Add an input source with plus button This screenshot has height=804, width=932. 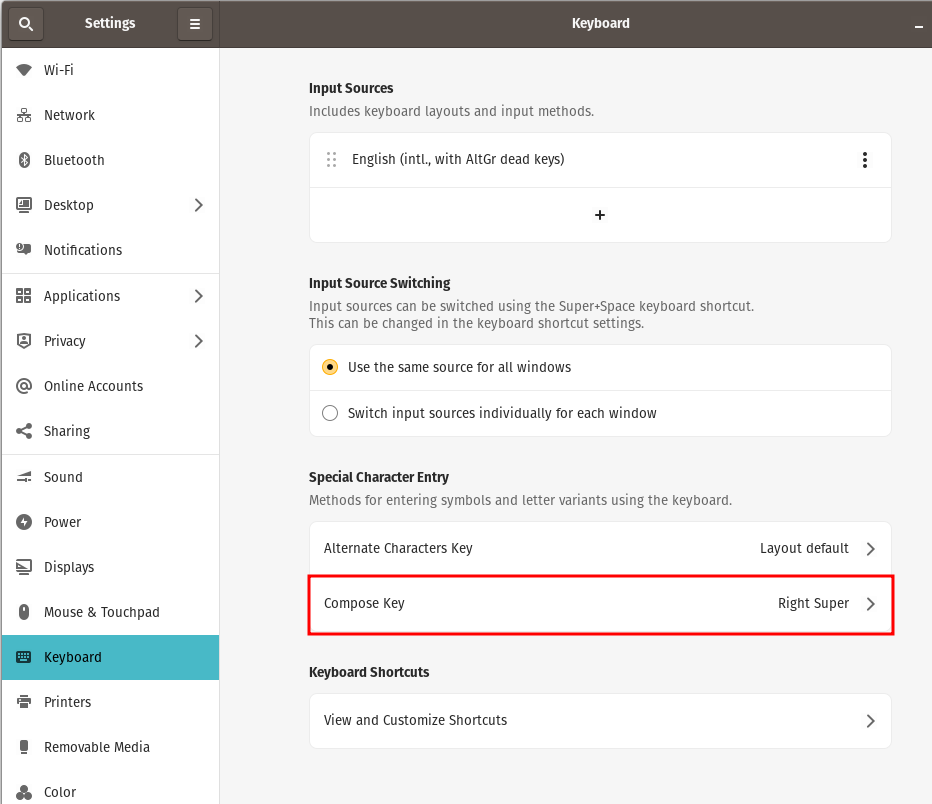pyautogui.click(x=600, y=215)
